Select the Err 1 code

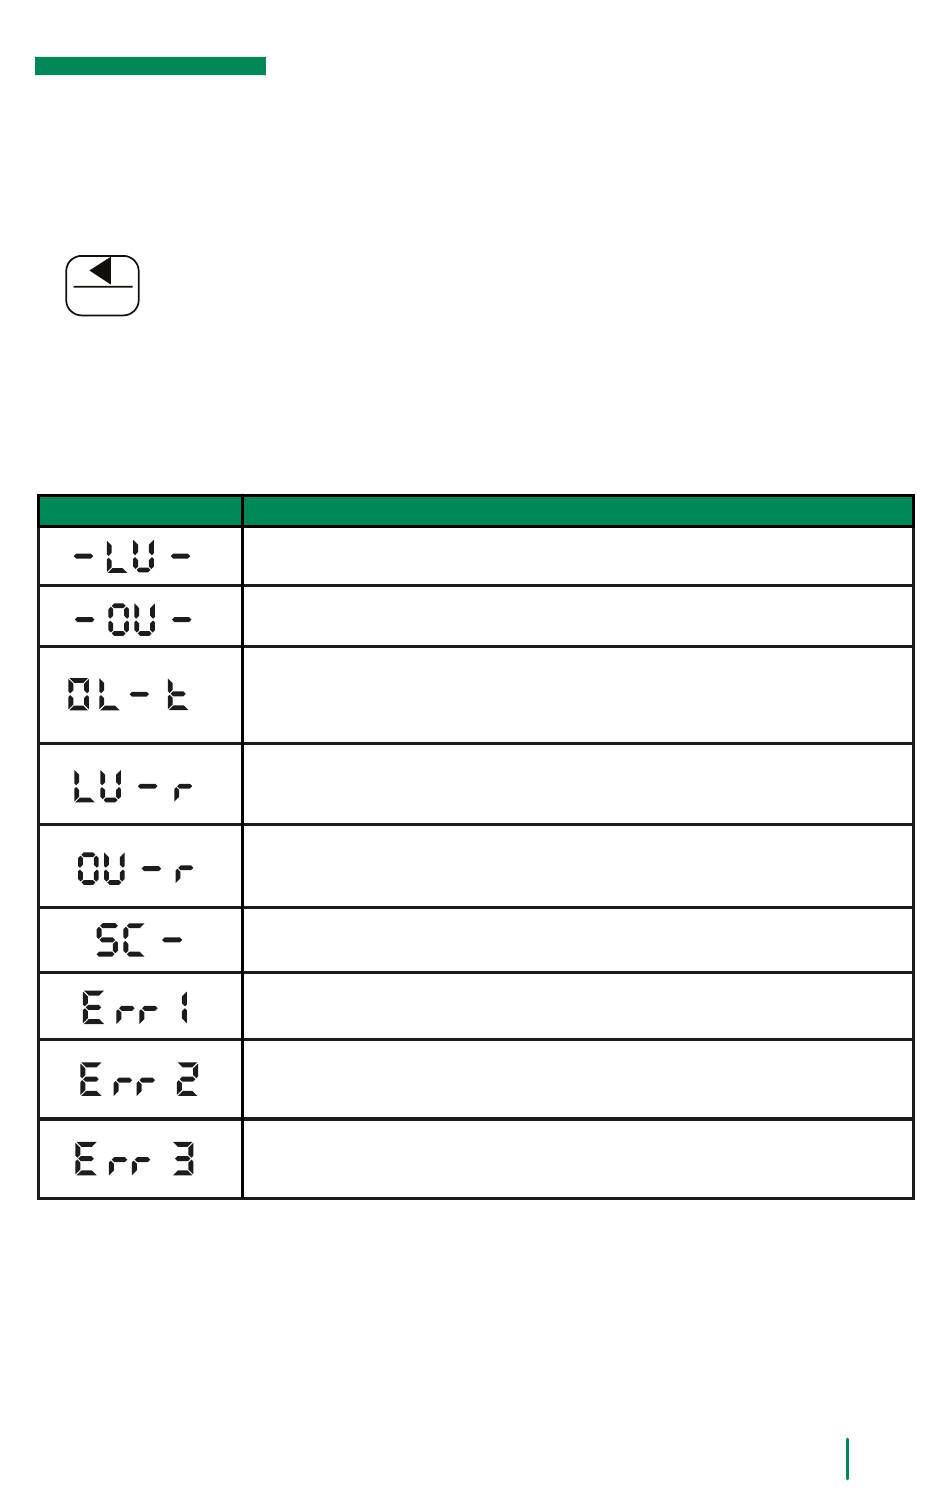click(136, 1006)
